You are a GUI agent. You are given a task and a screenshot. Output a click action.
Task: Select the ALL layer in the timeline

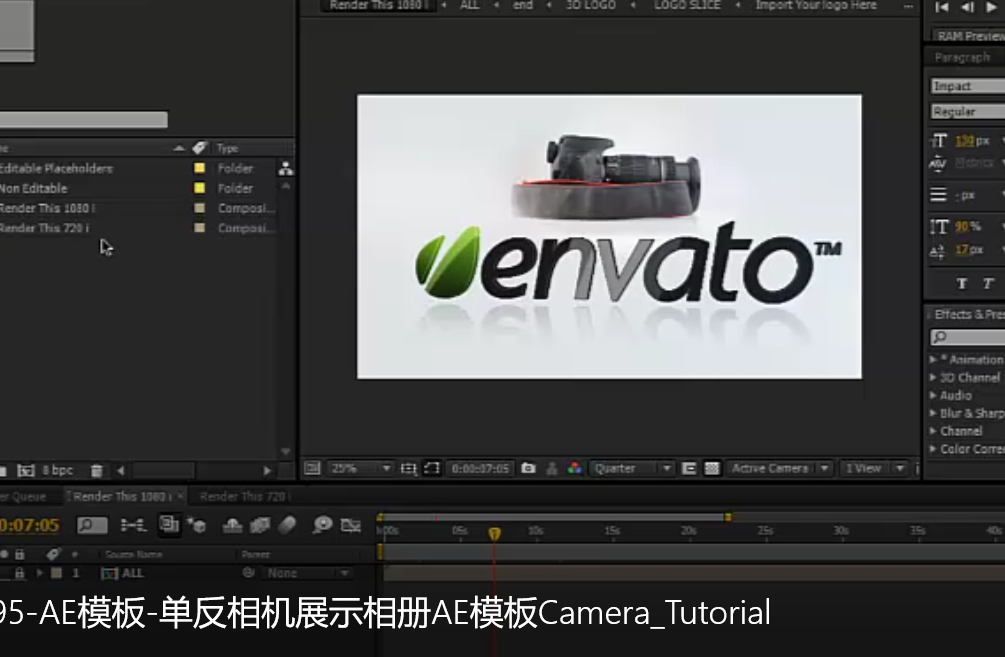point(131,573)
